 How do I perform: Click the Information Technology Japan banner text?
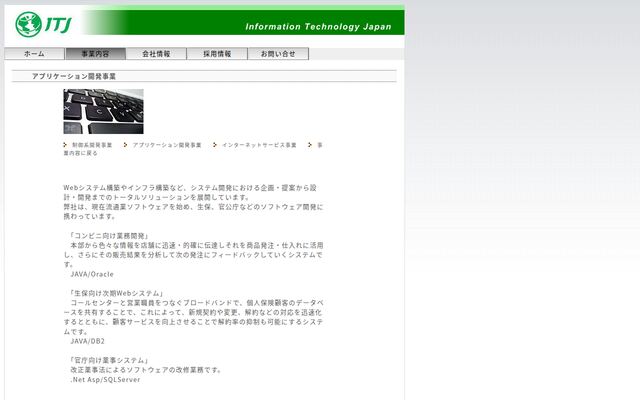pyautogui.click(x=318, y=27)
